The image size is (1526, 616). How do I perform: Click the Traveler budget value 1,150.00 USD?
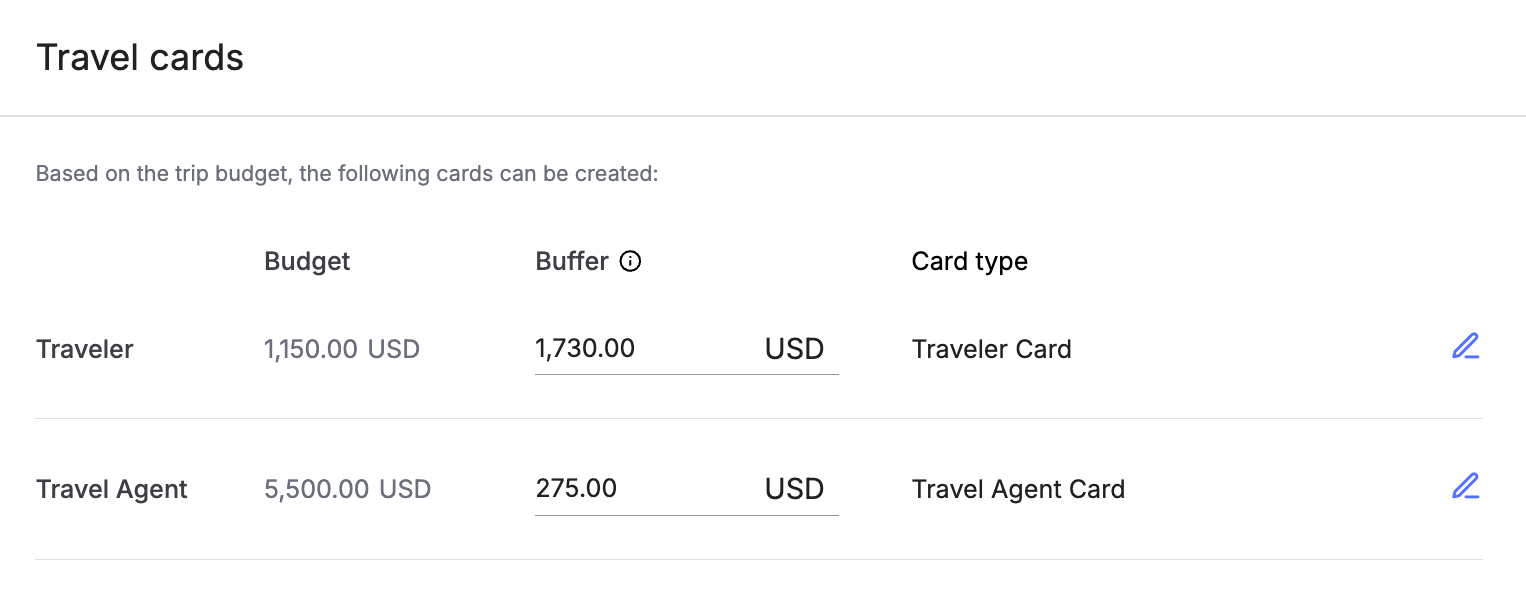click(x=342, y=349)
